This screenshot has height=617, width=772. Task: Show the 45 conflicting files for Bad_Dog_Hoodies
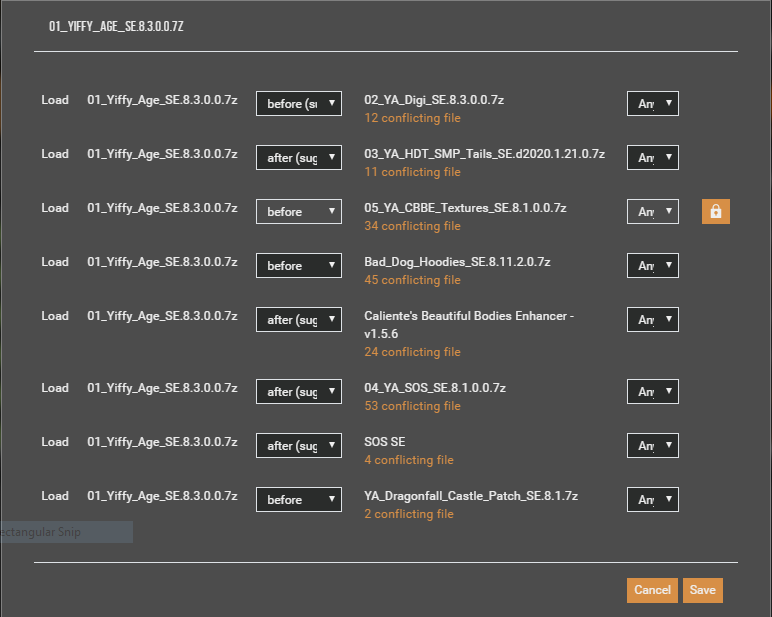412,280
